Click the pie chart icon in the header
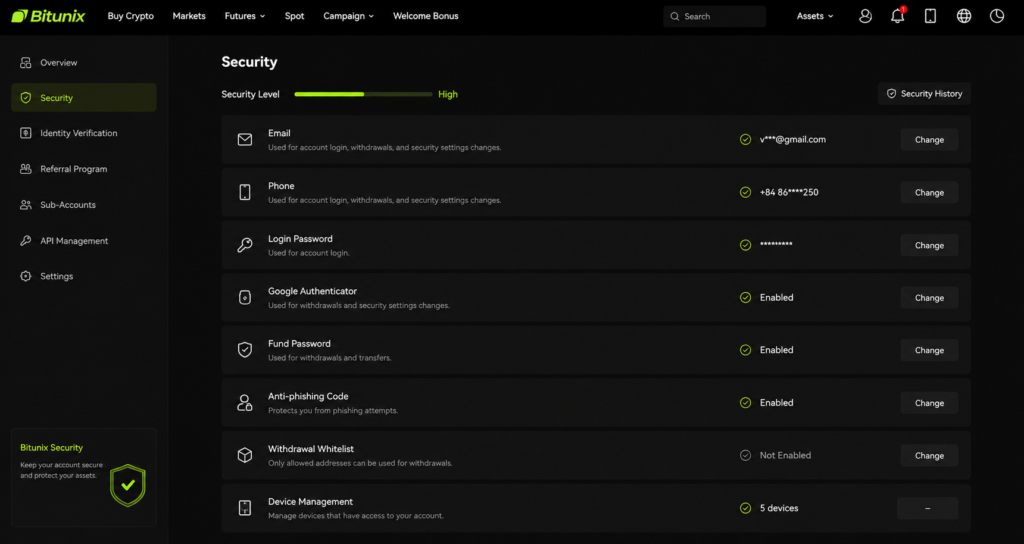This screenshot has height=544, width=1024. [x=997, y=16]
